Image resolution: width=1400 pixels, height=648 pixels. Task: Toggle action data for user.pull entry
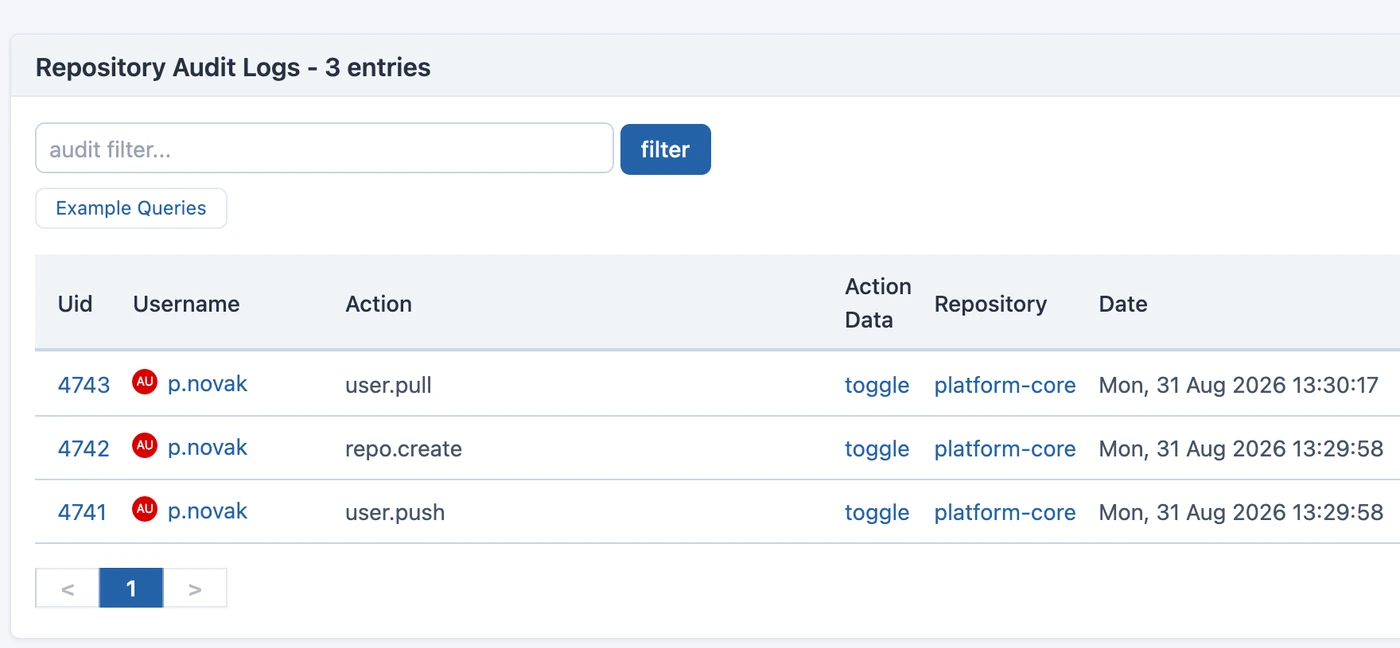coord(877,385)
